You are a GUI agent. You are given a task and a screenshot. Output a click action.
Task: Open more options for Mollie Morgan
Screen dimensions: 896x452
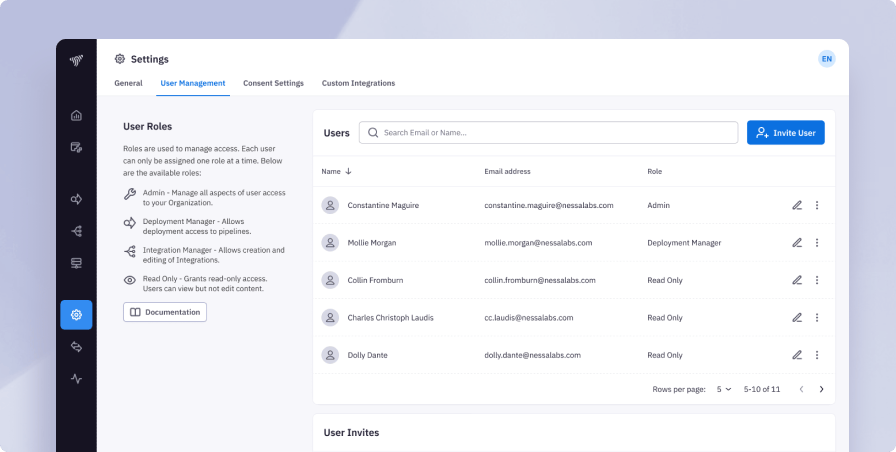click(x=817, y=243)
